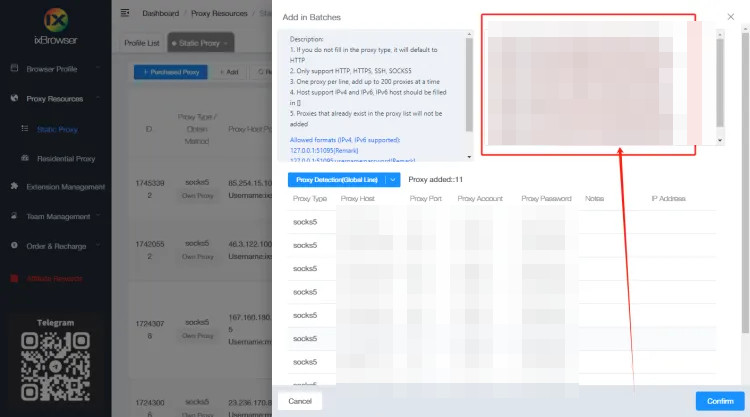Switch to Profile List tab
Screen dimensions: 750x417
(x=142, y=43)
